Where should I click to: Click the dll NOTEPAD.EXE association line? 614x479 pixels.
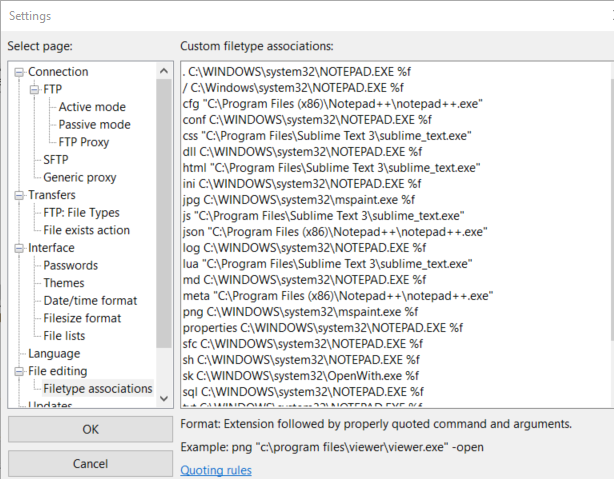pos(302,152)
